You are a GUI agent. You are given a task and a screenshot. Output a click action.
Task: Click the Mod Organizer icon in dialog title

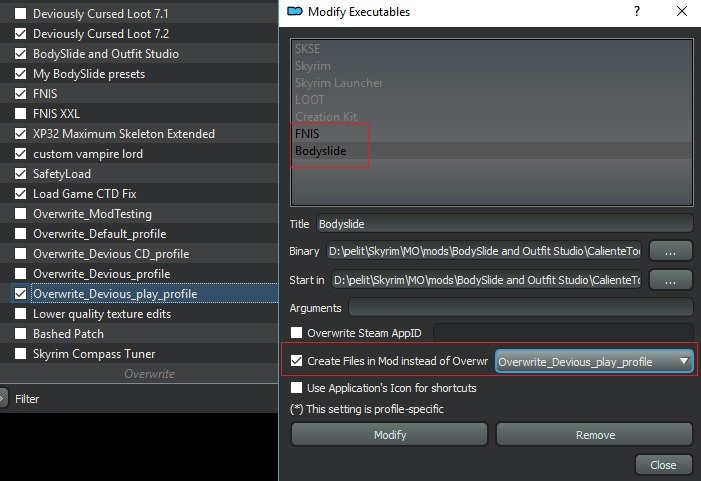295,11
